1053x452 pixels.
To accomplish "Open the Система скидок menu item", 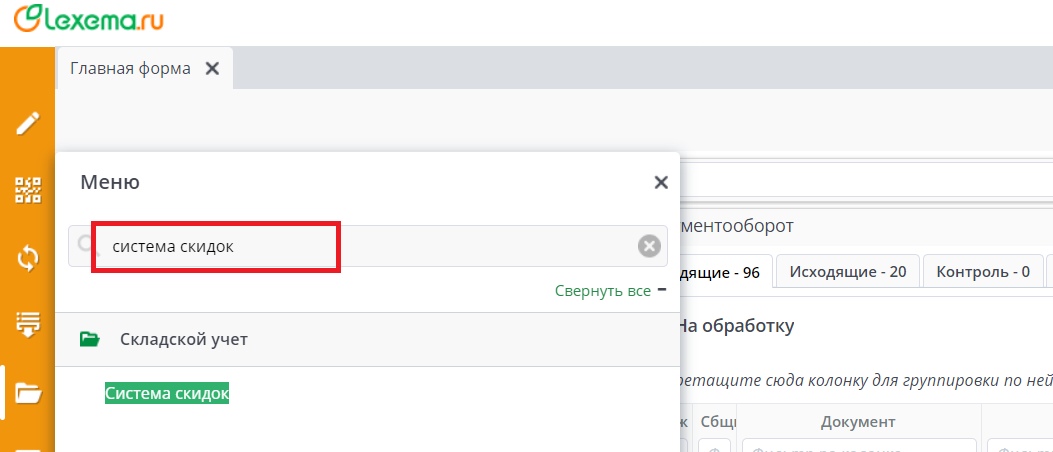I will pos(167,394).
